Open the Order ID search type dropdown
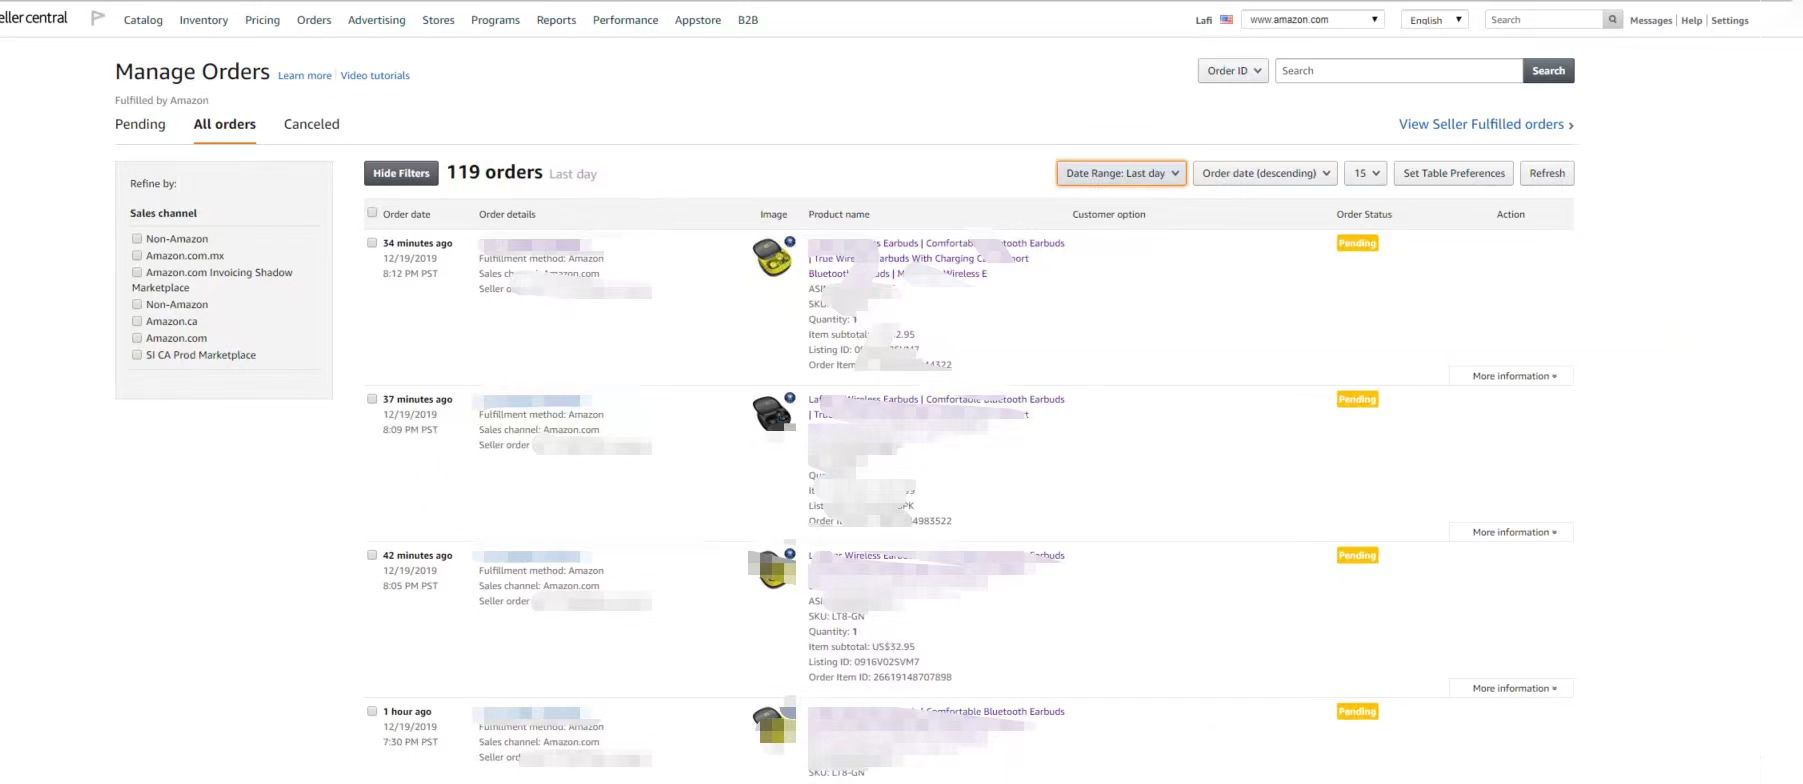 1233,71
